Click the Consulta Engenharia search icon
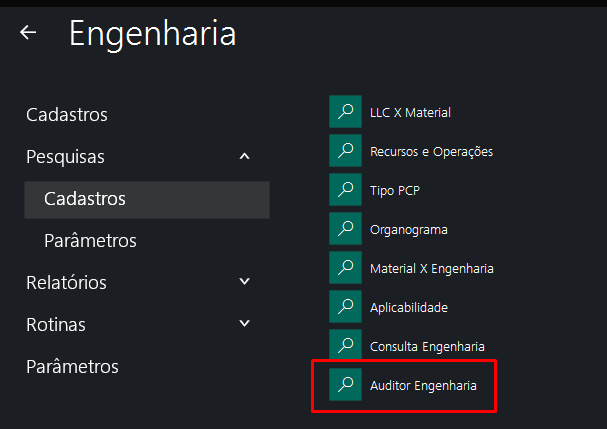This screenshot has height=429, width=607. 344,346
